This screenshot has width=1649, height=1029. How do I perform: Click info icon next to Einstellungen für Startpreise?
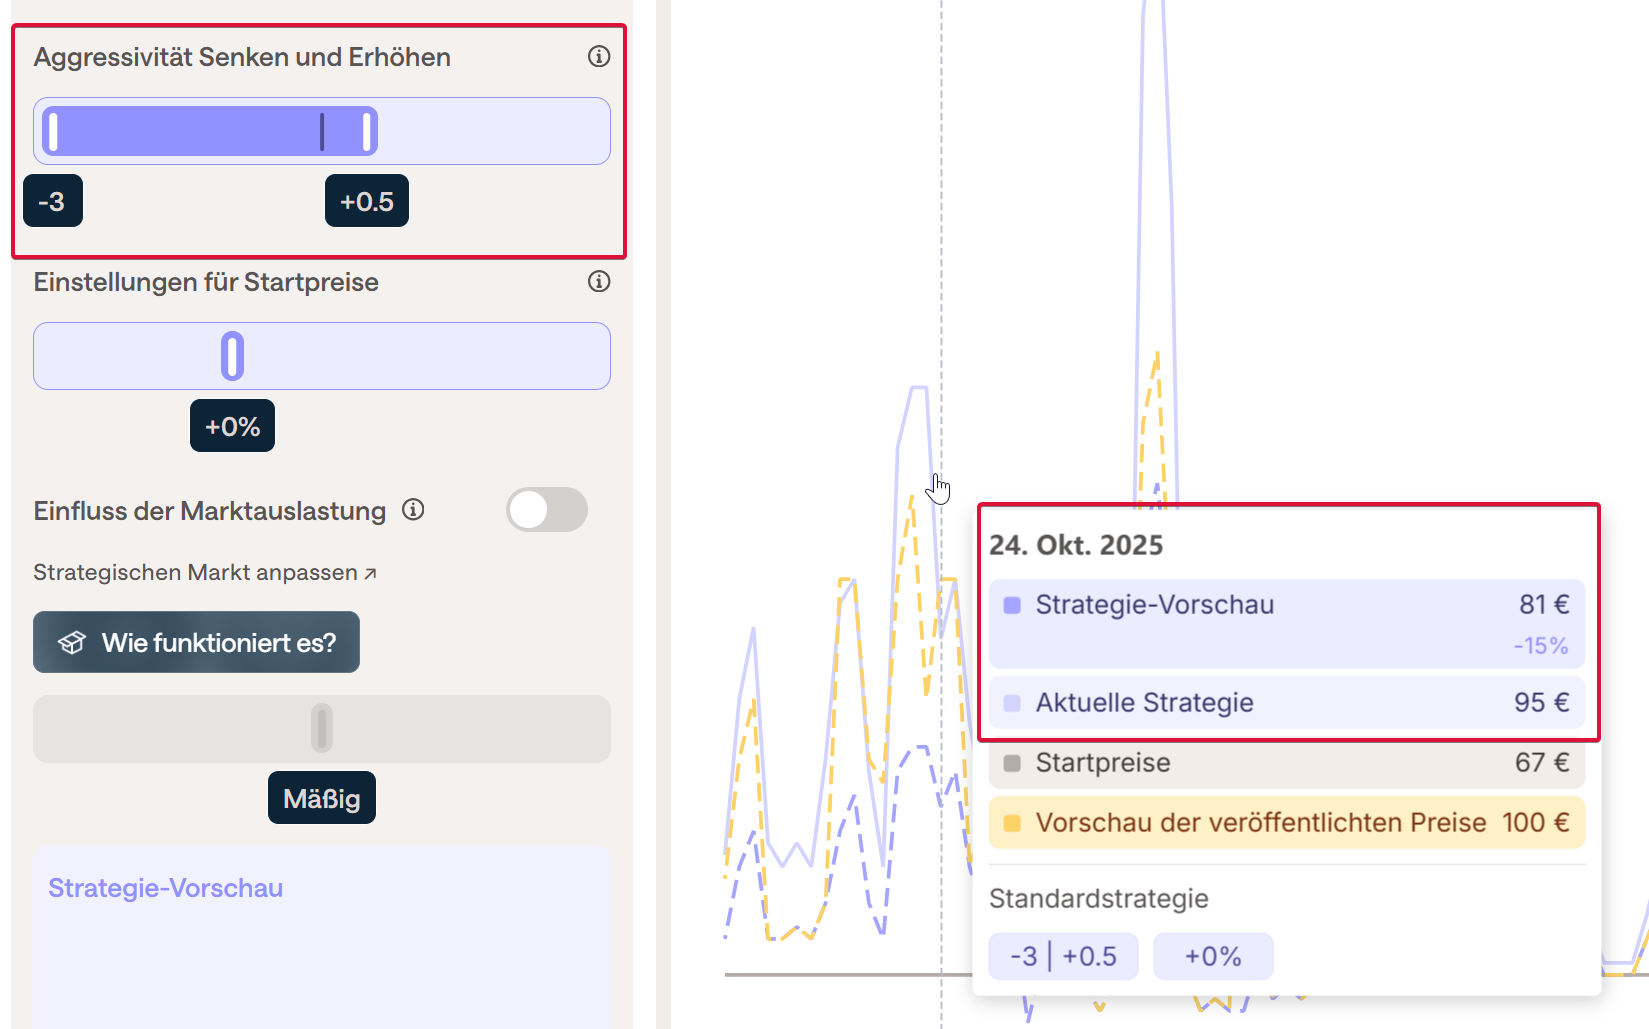599,282
